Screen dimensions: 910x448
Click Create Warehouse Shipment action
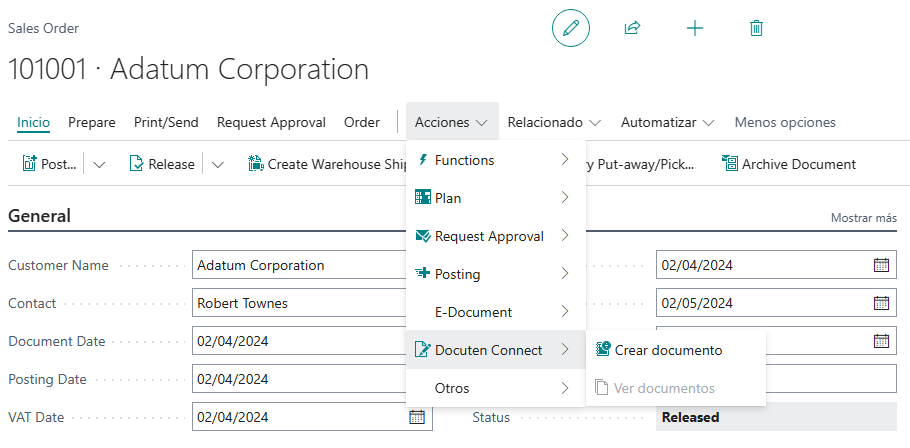pyautogui.click(x=327, y=164)
